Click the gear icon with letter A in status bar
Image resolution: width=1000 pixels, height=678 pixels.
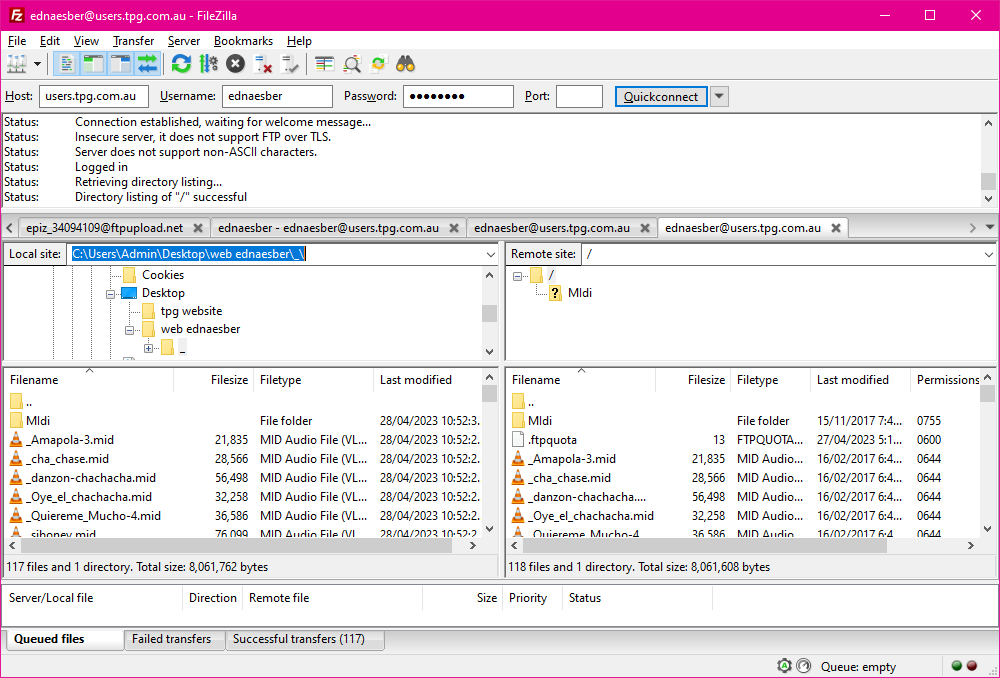[x=784, y=666]
